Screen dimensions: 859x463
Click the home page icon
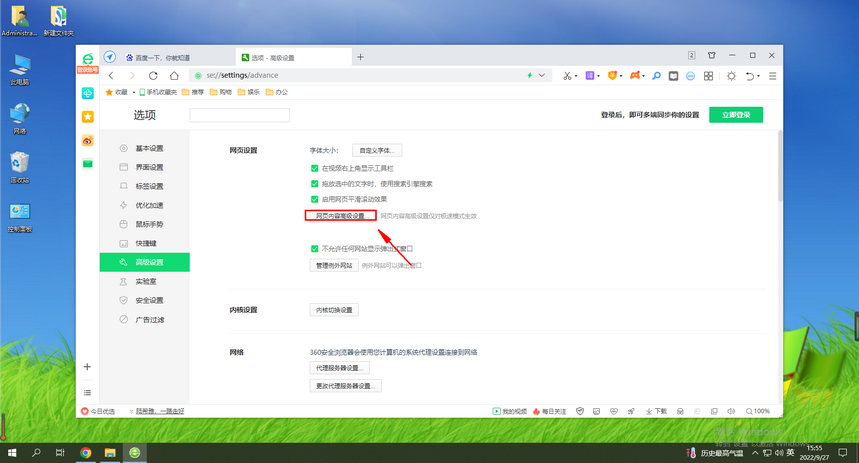pyautogui.click(x=174, y=76)
